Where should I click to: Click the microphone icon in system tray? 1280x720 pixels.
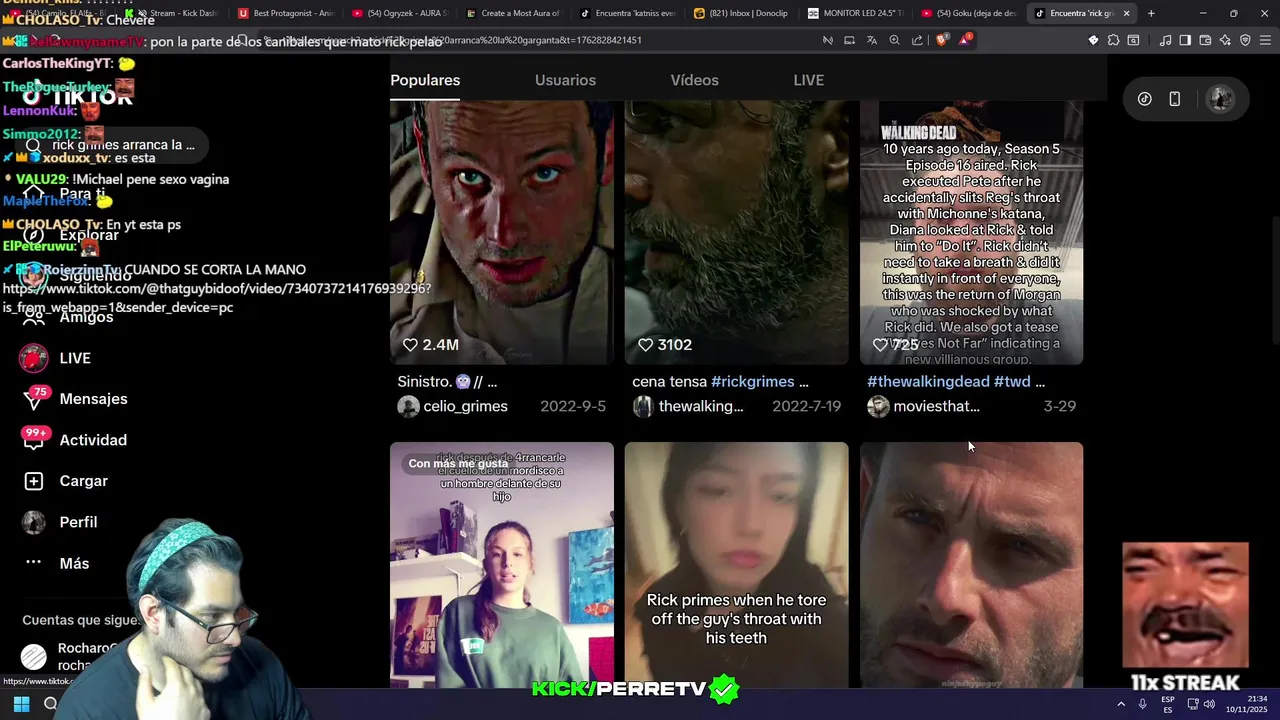coord(1142,704)
